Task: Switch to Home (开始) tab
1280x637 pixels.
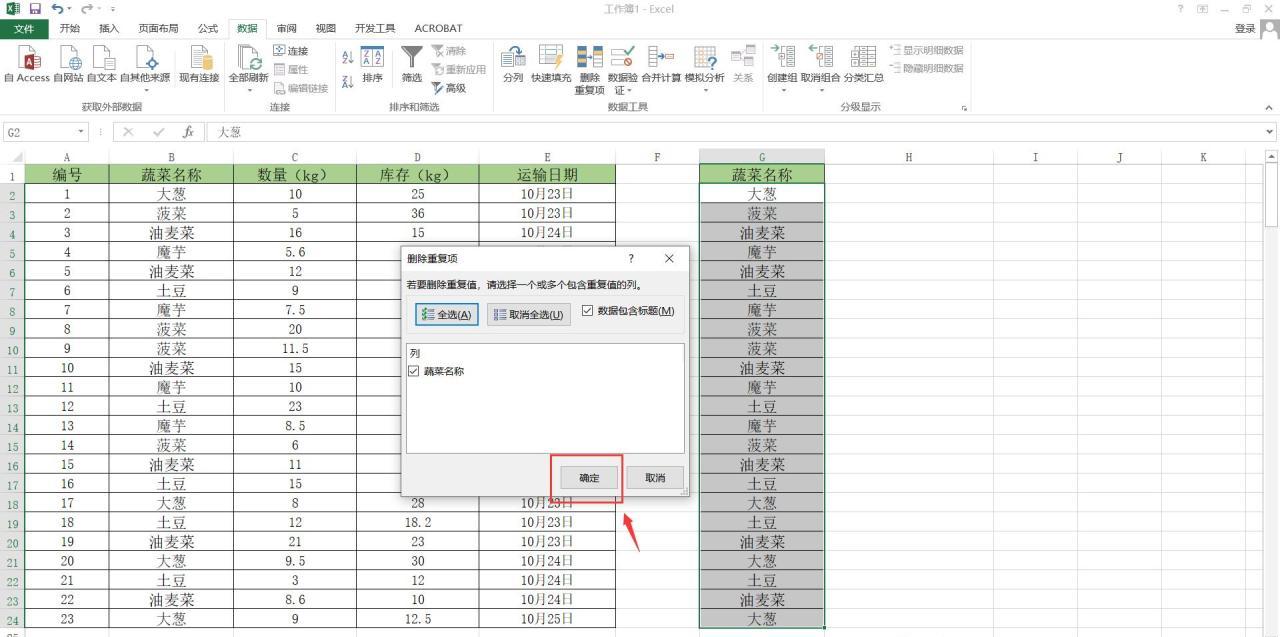Action: click(70, 28)
